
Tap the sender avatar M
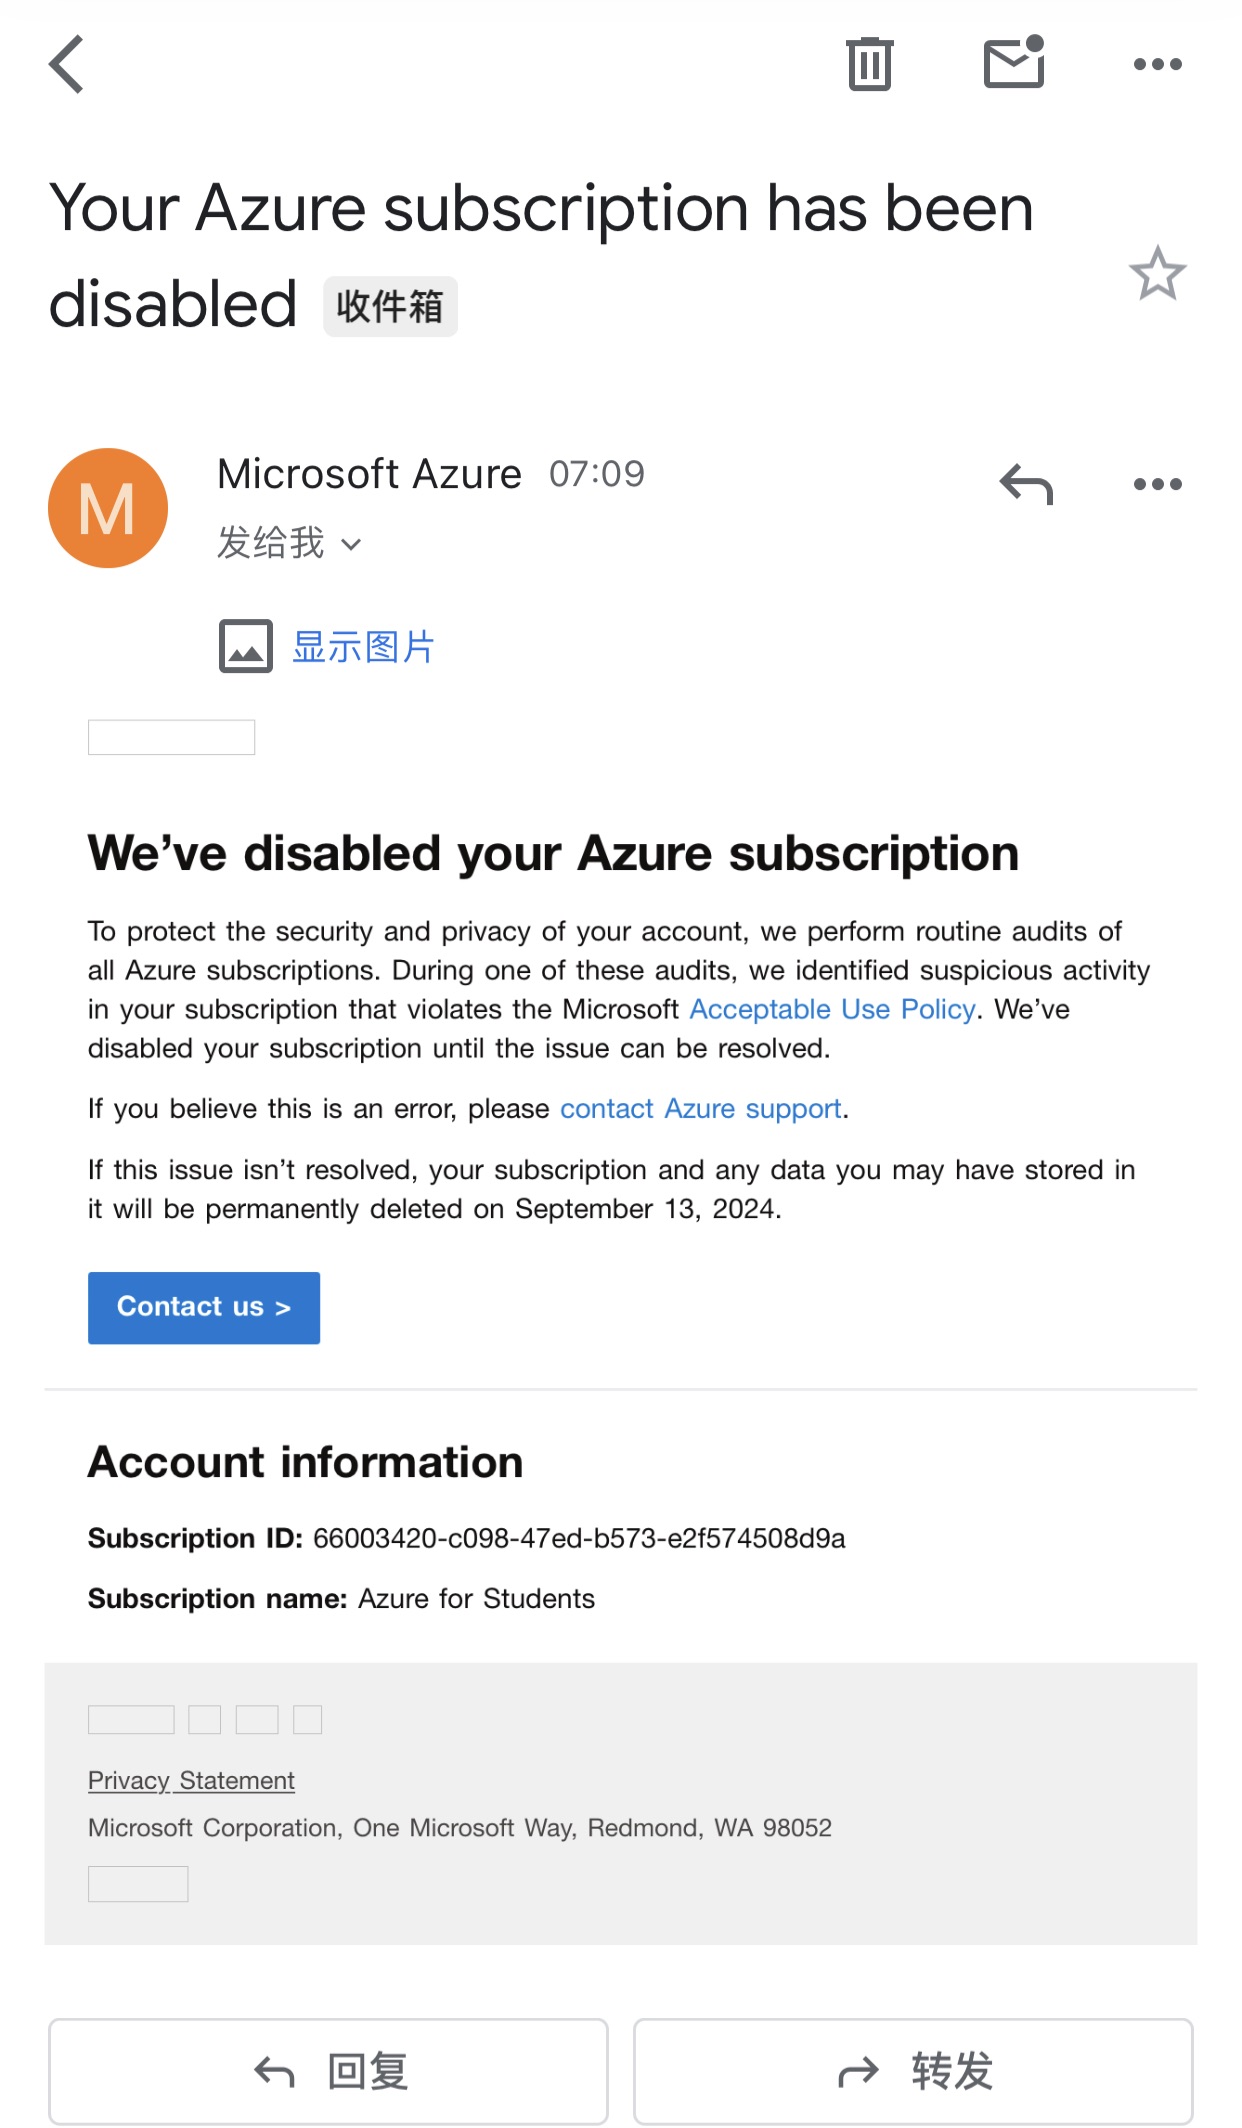click(x=108, y=508)
